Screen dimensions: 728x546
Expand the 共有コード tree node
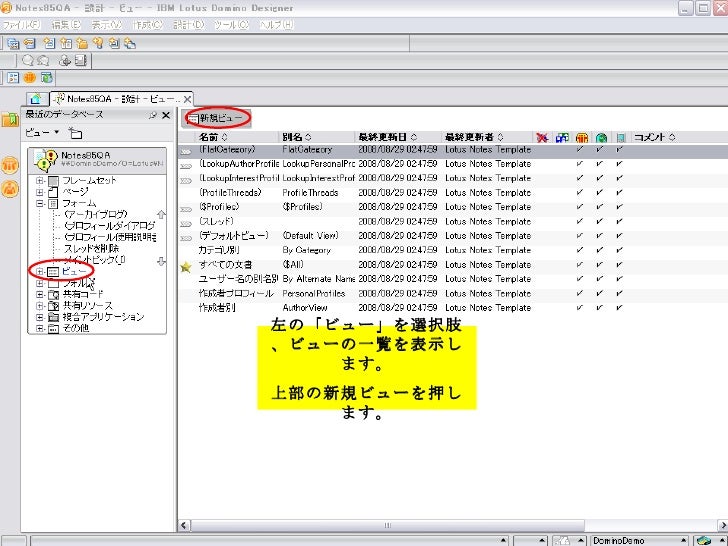pyautogui.click(x=40, y=294)
